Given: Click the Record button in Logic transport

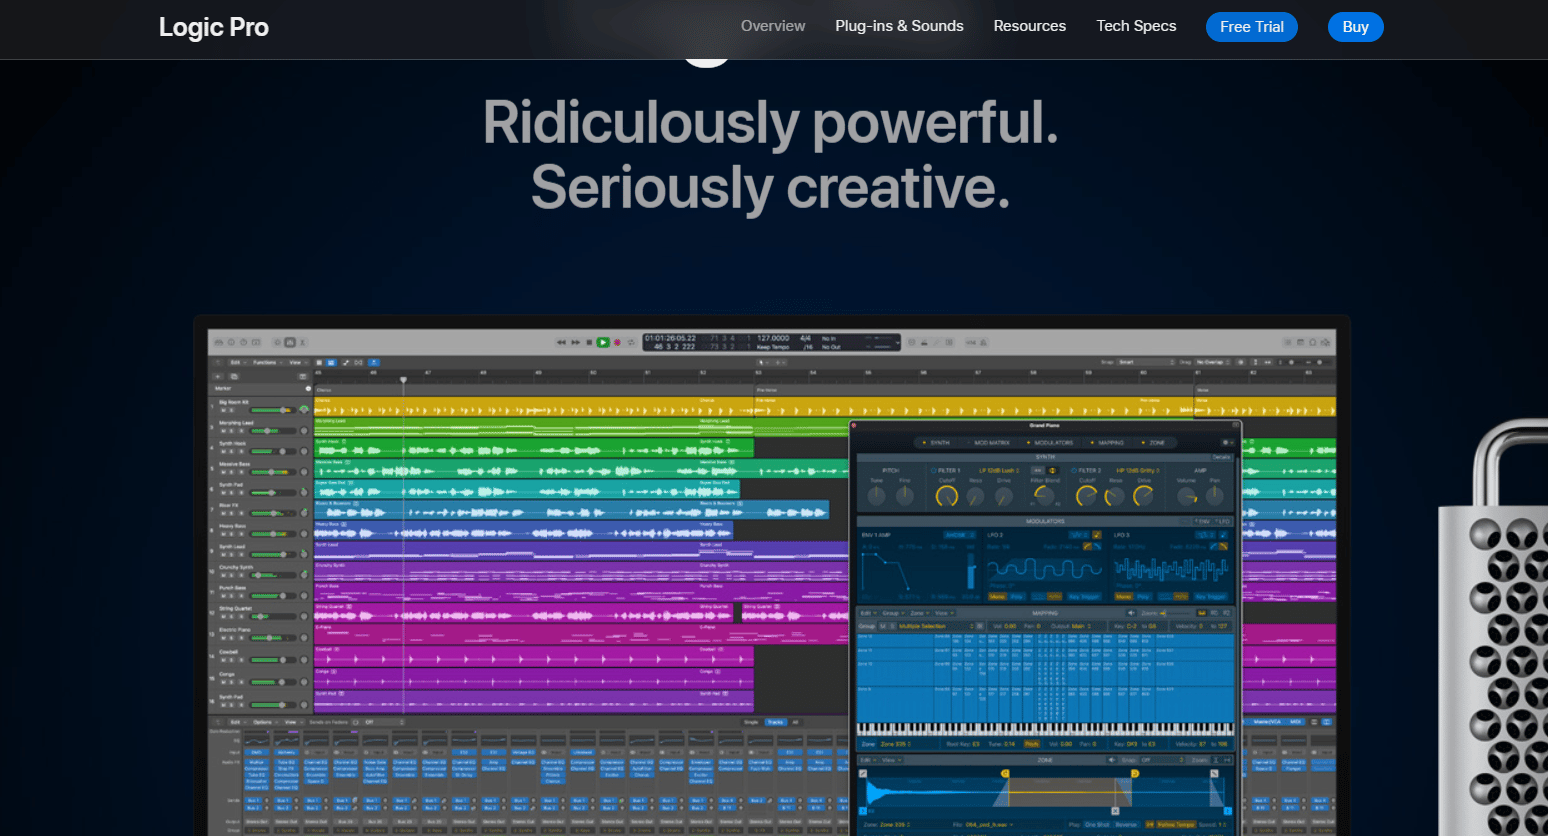Looking at the screenshot, I should point(617,342).
